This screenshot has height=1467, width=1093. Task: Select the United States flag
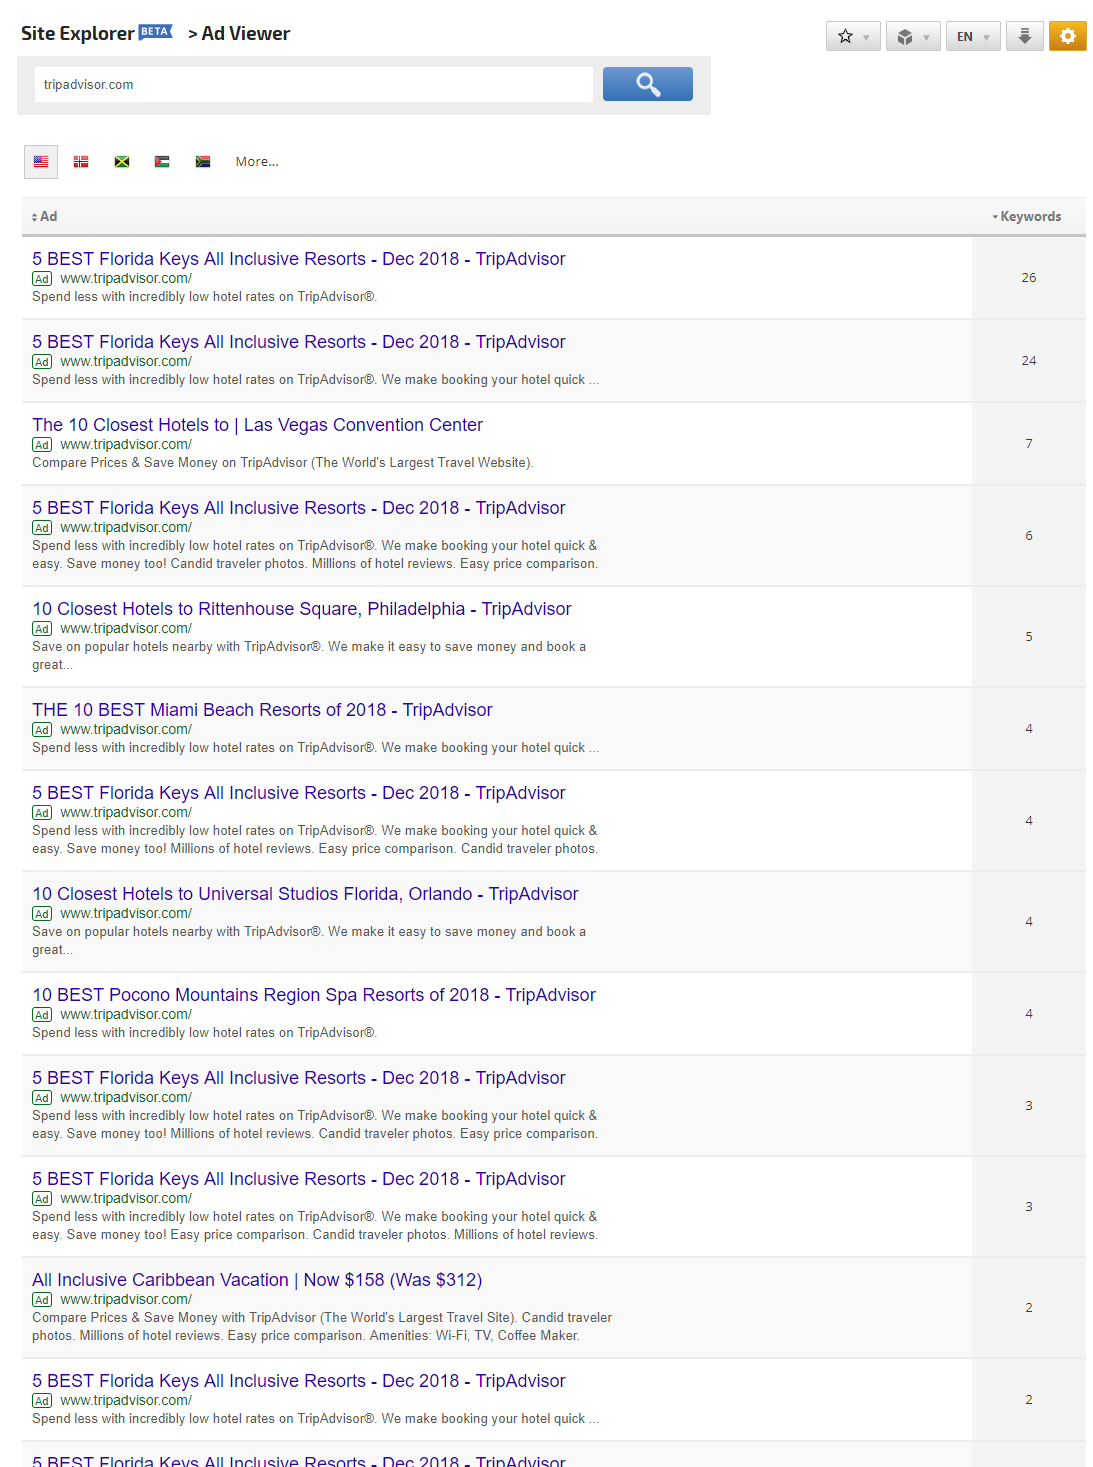(x=41, y=161)
